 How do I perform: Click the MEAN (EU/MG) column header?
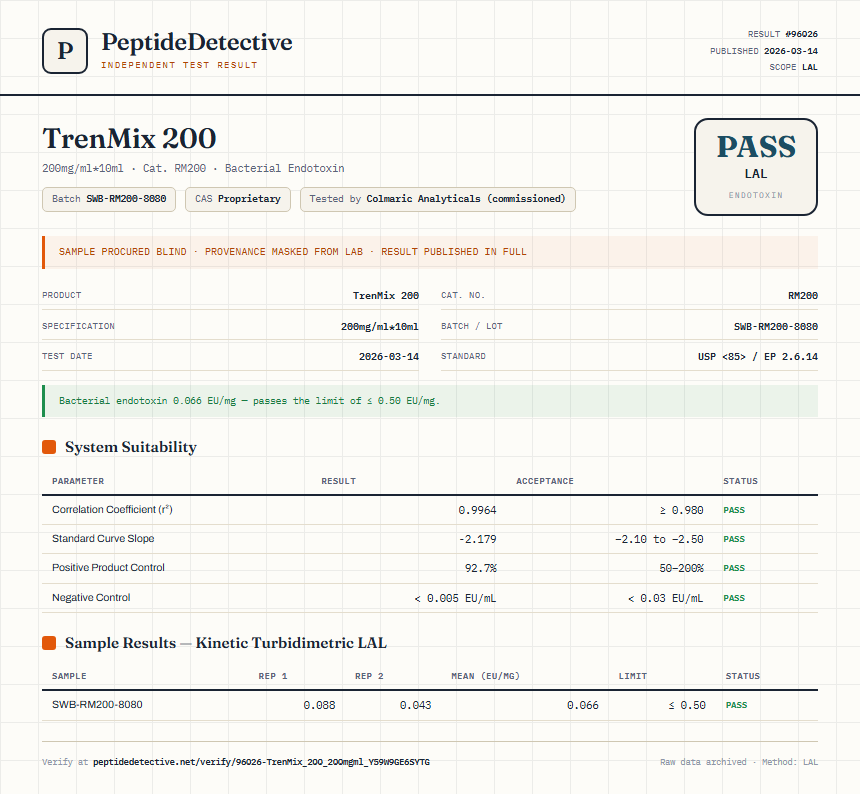(x=485, y=676)
